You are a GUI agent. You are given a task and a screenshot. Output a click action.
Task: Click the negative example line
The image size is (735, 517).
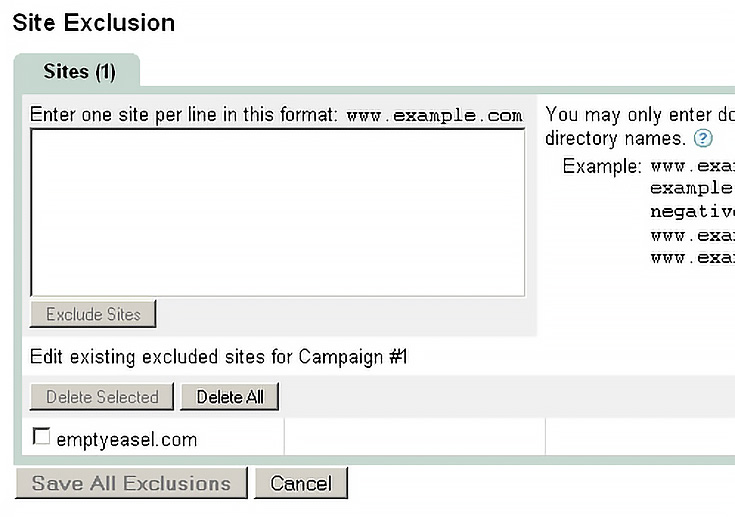[693, 211]
